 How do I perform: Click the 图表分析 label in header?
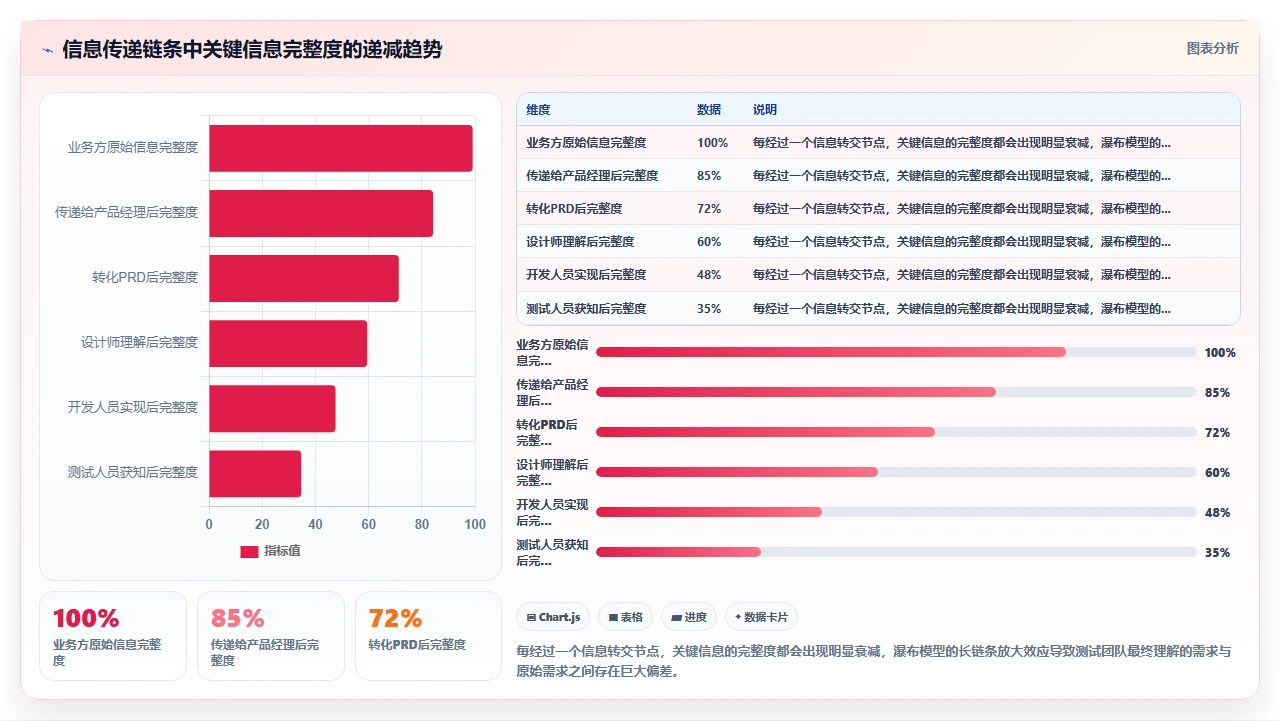(x=1212, y=48)
